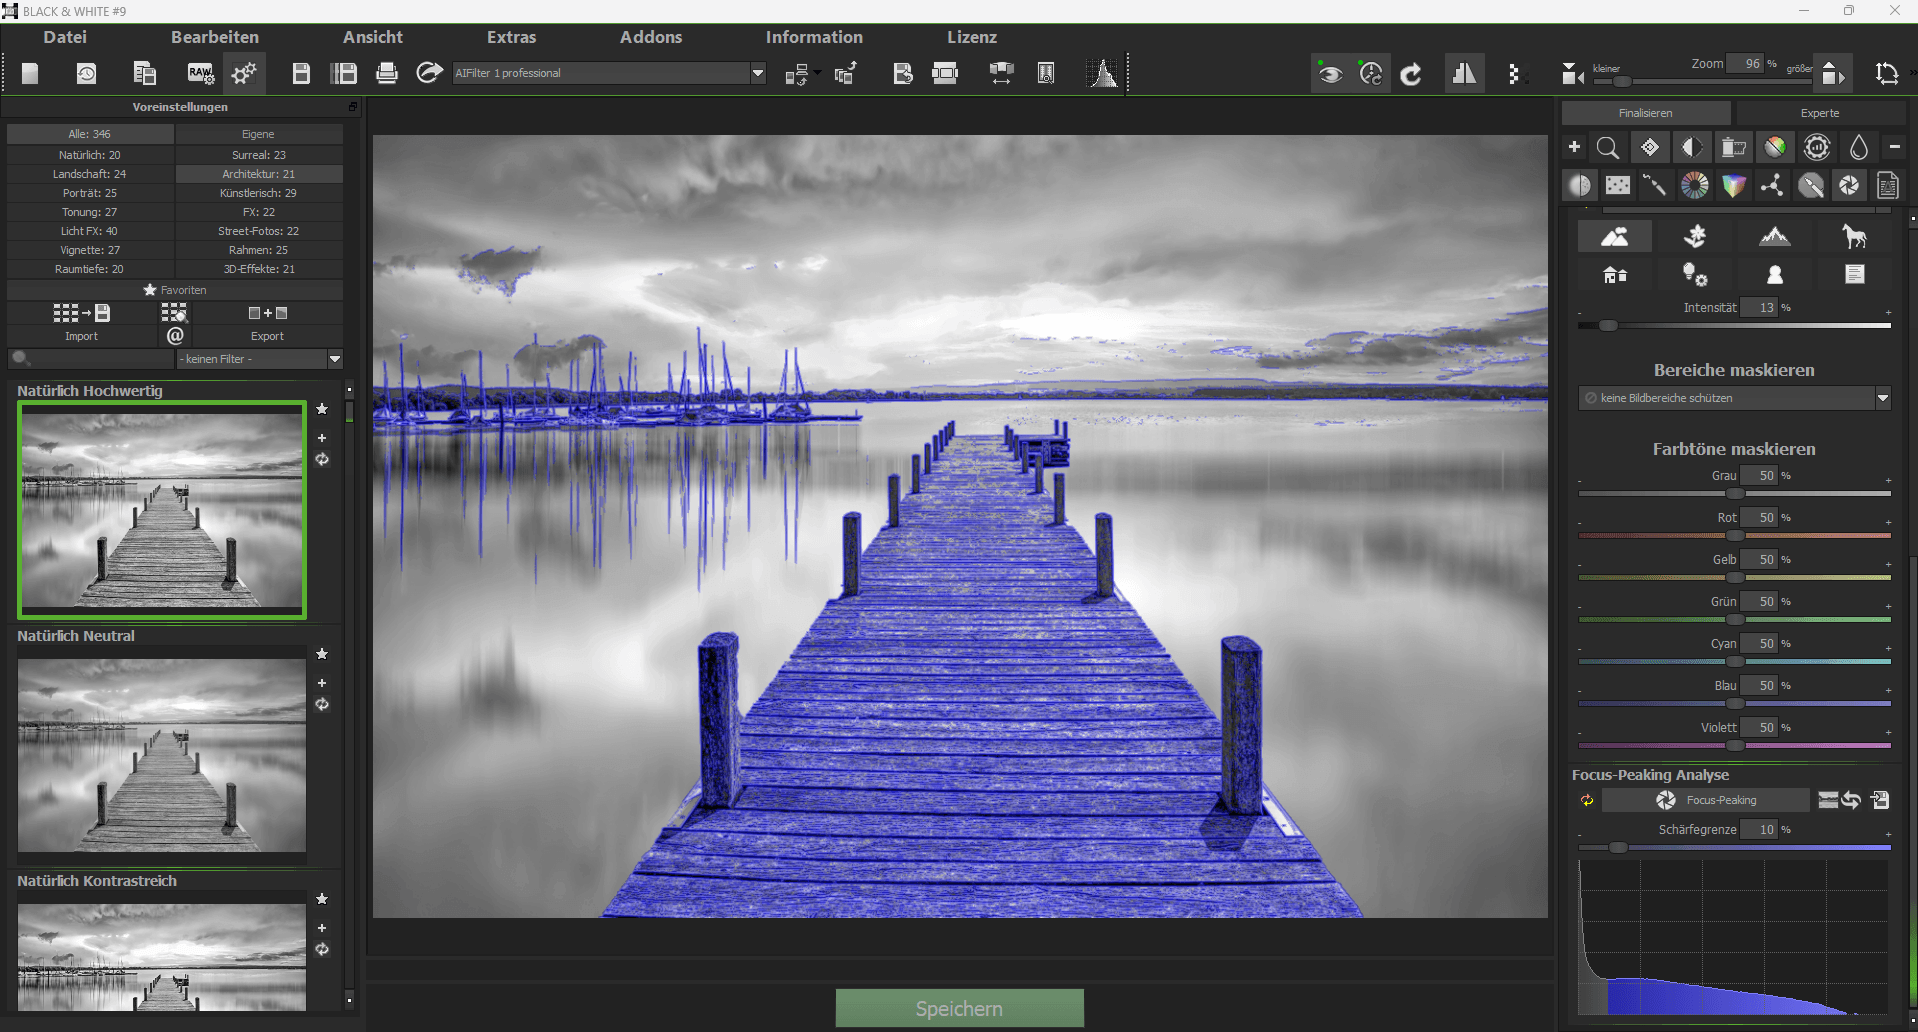The image size is (1918, 1032).
Task: Click the curved redo arrow icon
Action: pos(1411,74)
